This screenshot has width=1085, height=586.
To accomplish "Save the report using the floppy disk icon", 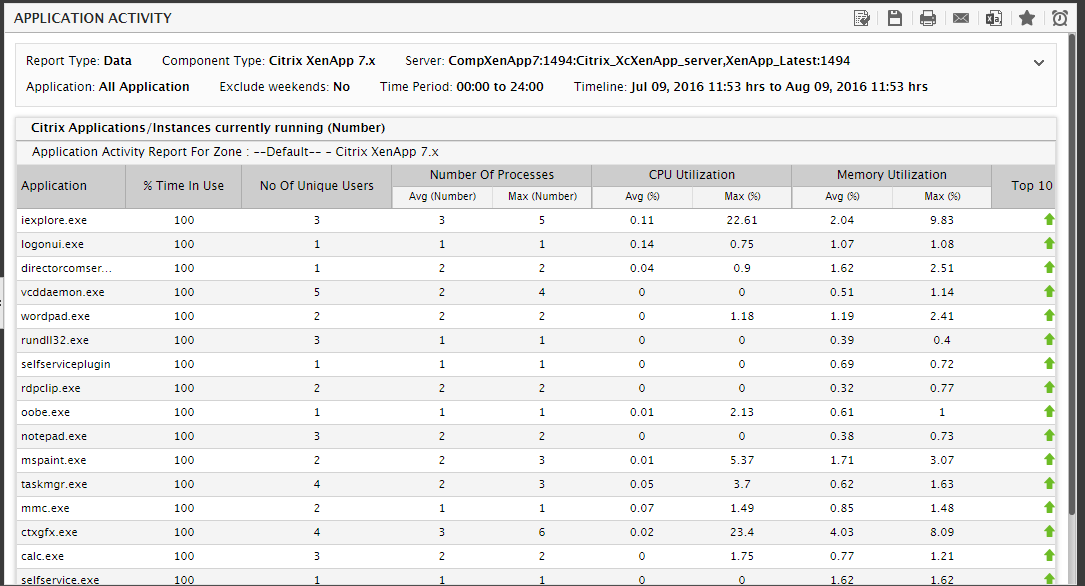I will point(895,18).
